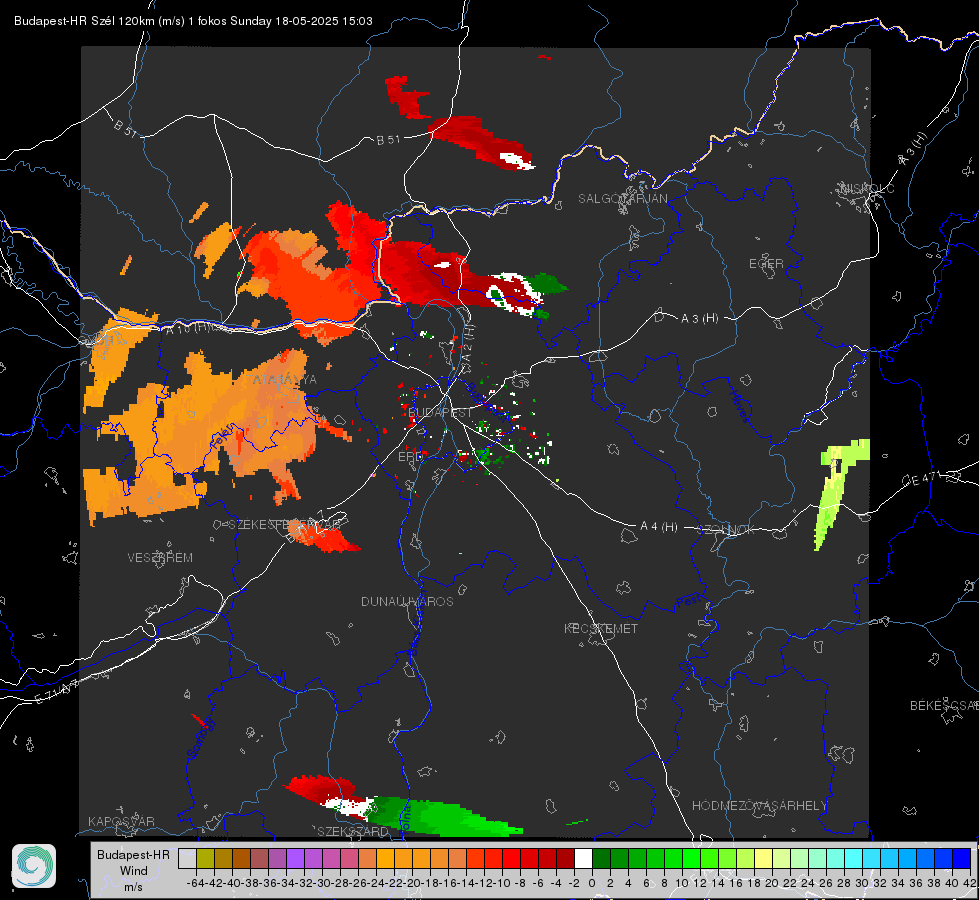Select the VESZPRÉM city label
Viewport: 979px width, 900px height.
(x=160, y=558)
